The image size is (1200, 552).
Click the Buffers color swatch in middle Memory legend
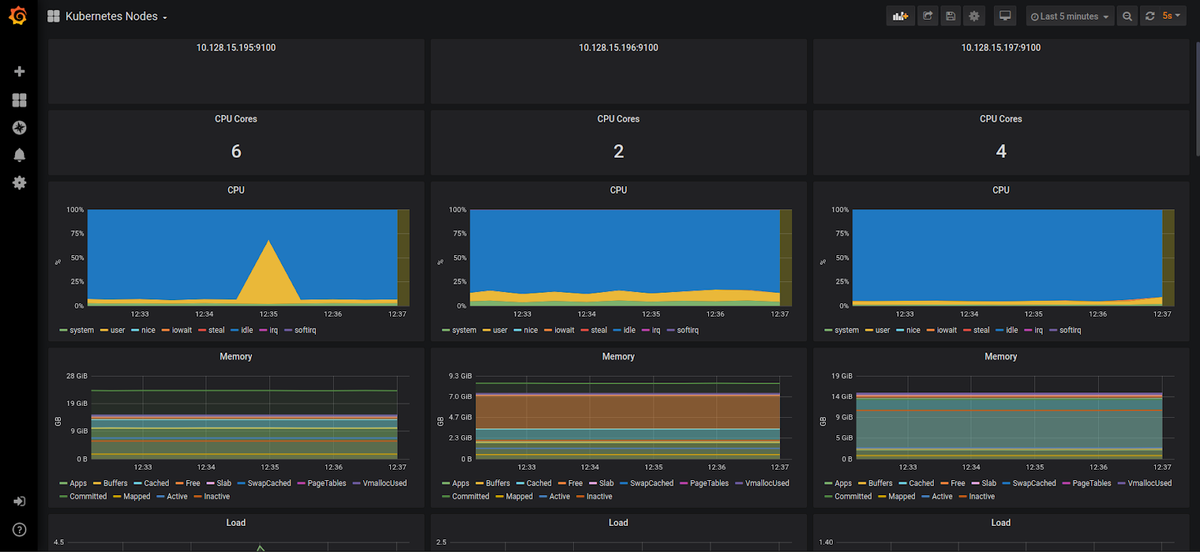[x=481, y=483]
